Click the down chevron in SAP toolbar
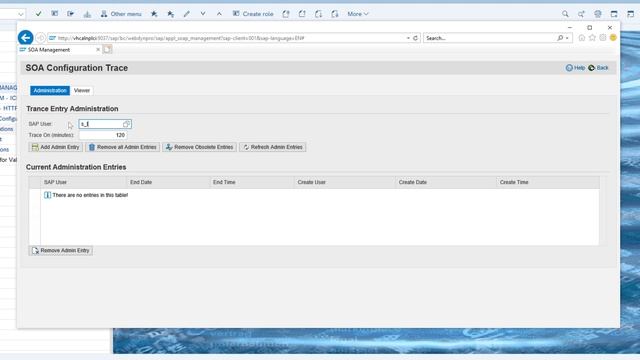Viewport: 640px width, 360px height. coord(203,14)
